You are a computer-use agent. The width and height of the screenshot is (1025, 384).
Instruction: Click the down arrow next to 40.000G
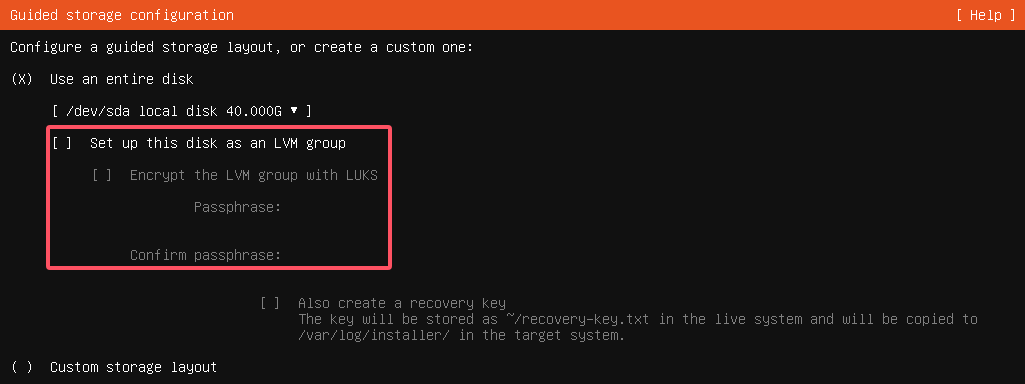tap(294, 111)
